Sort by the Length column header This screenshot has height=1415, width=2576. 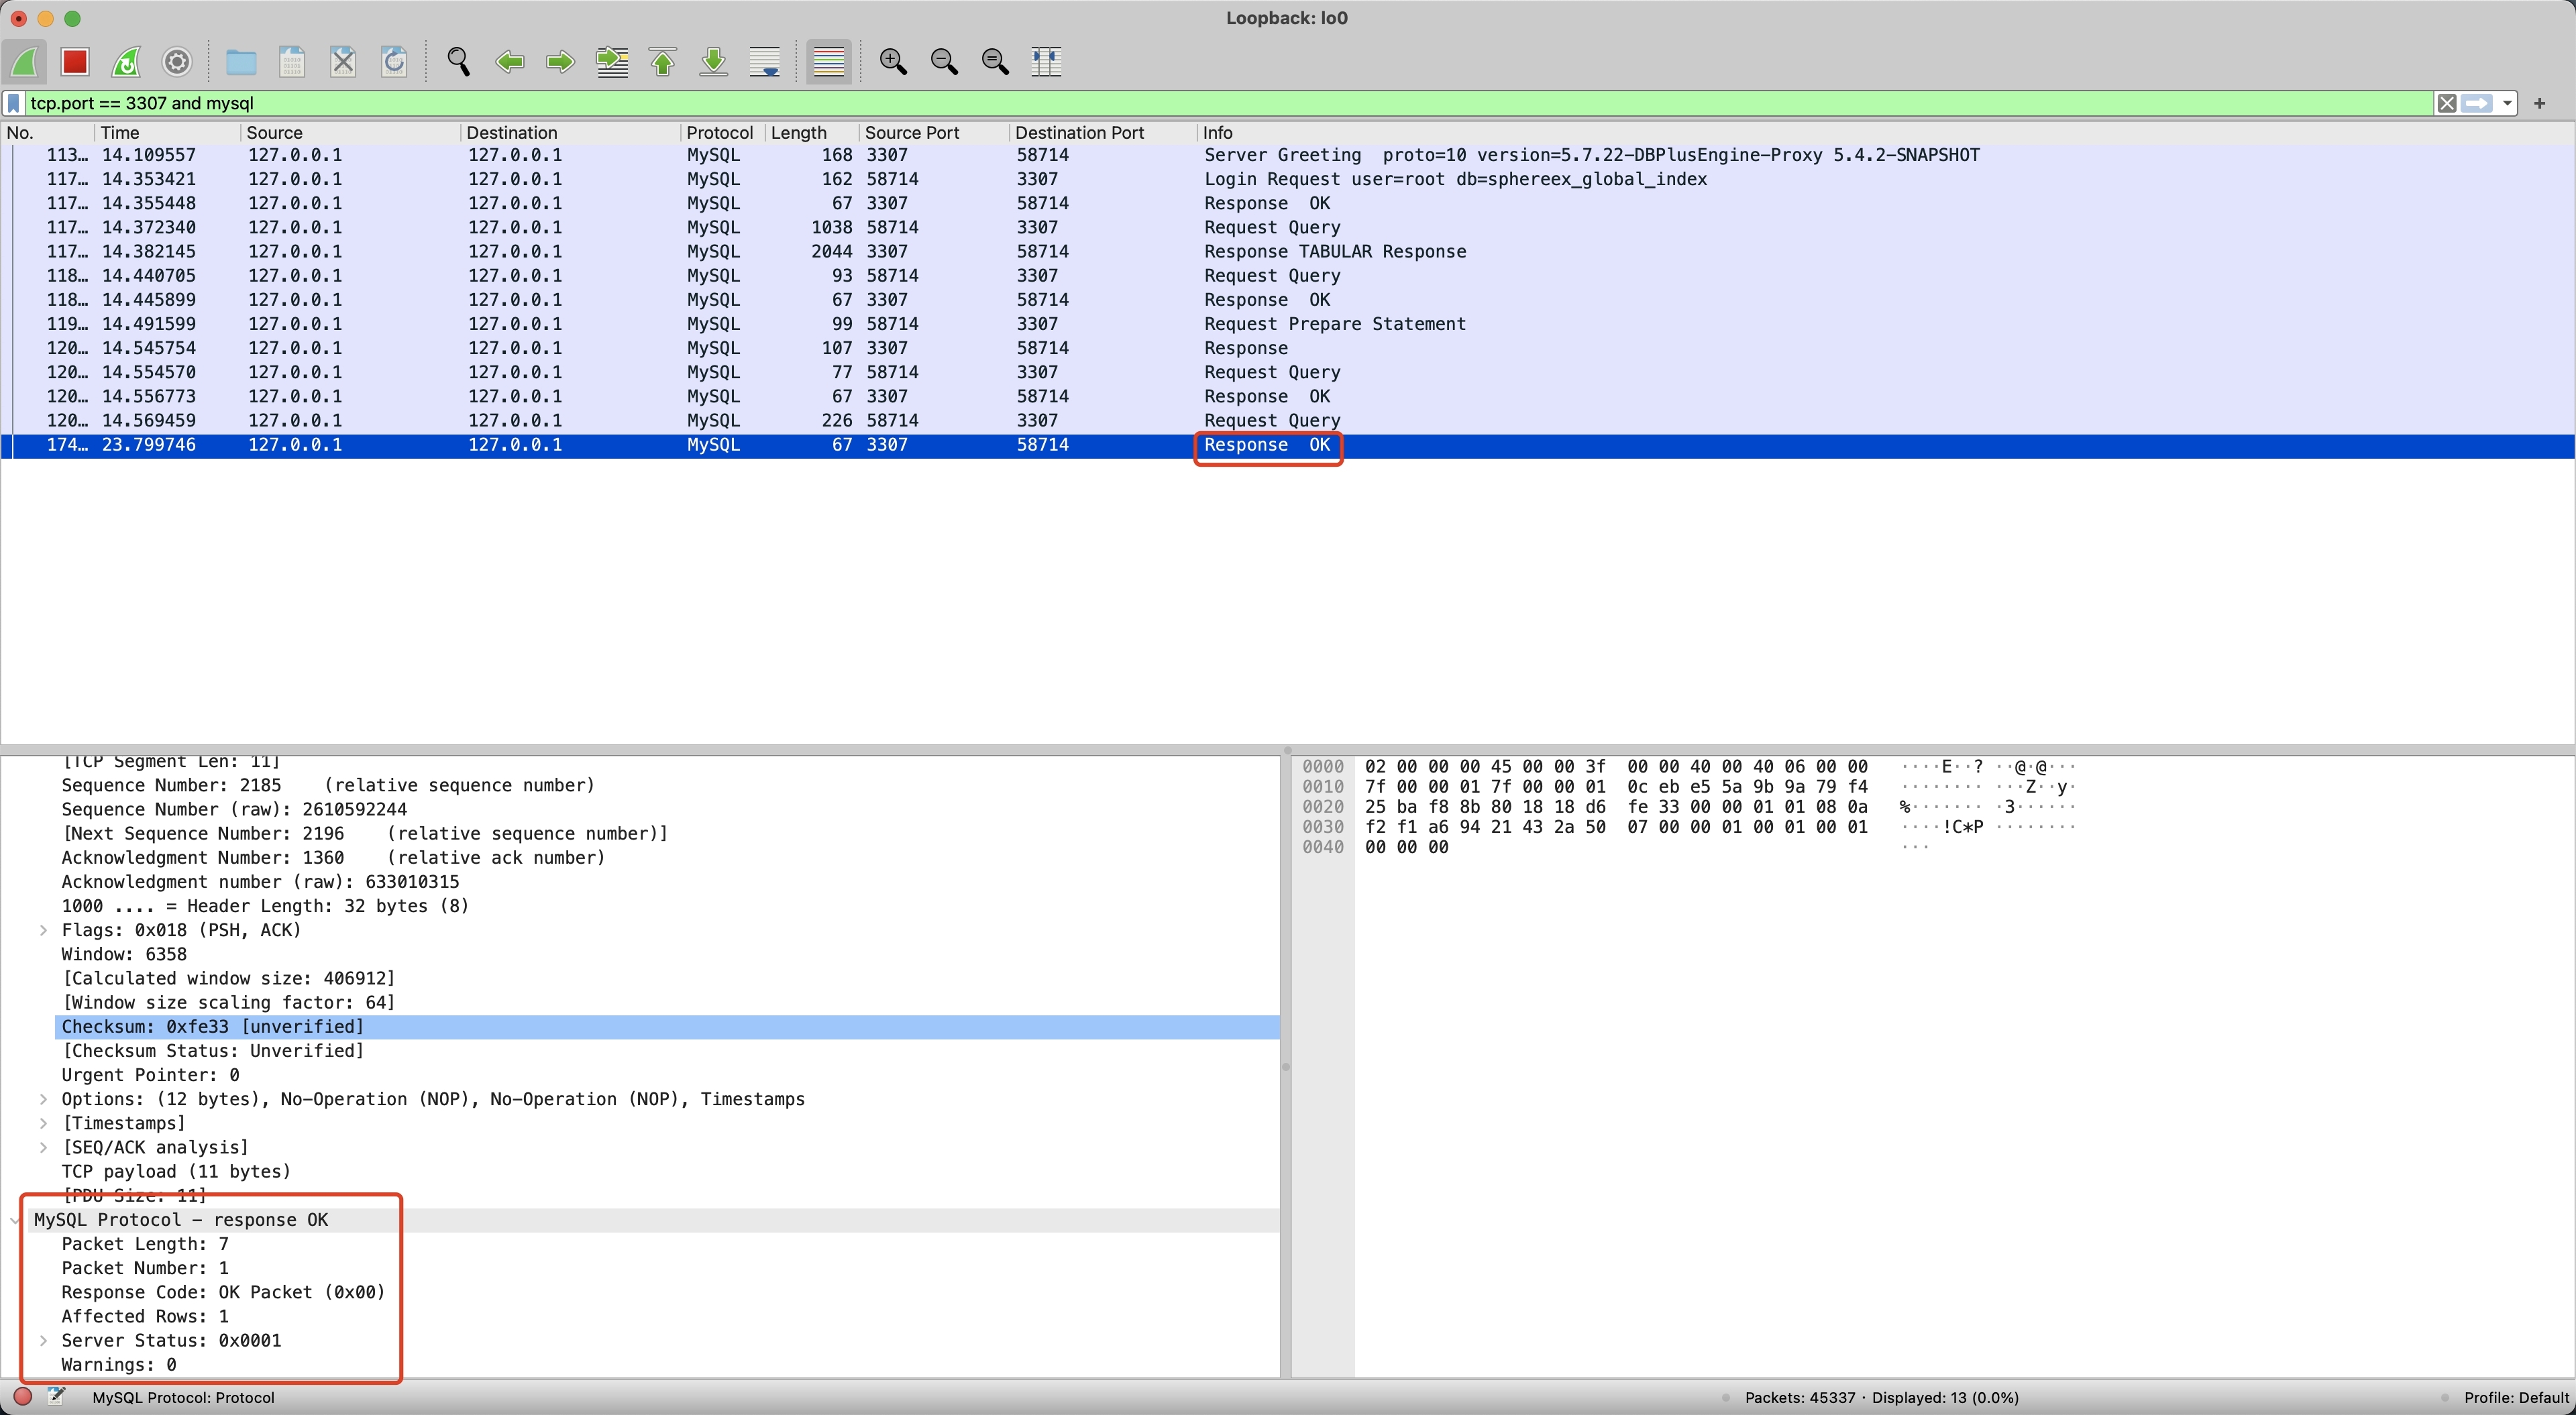tap(798, 133)
